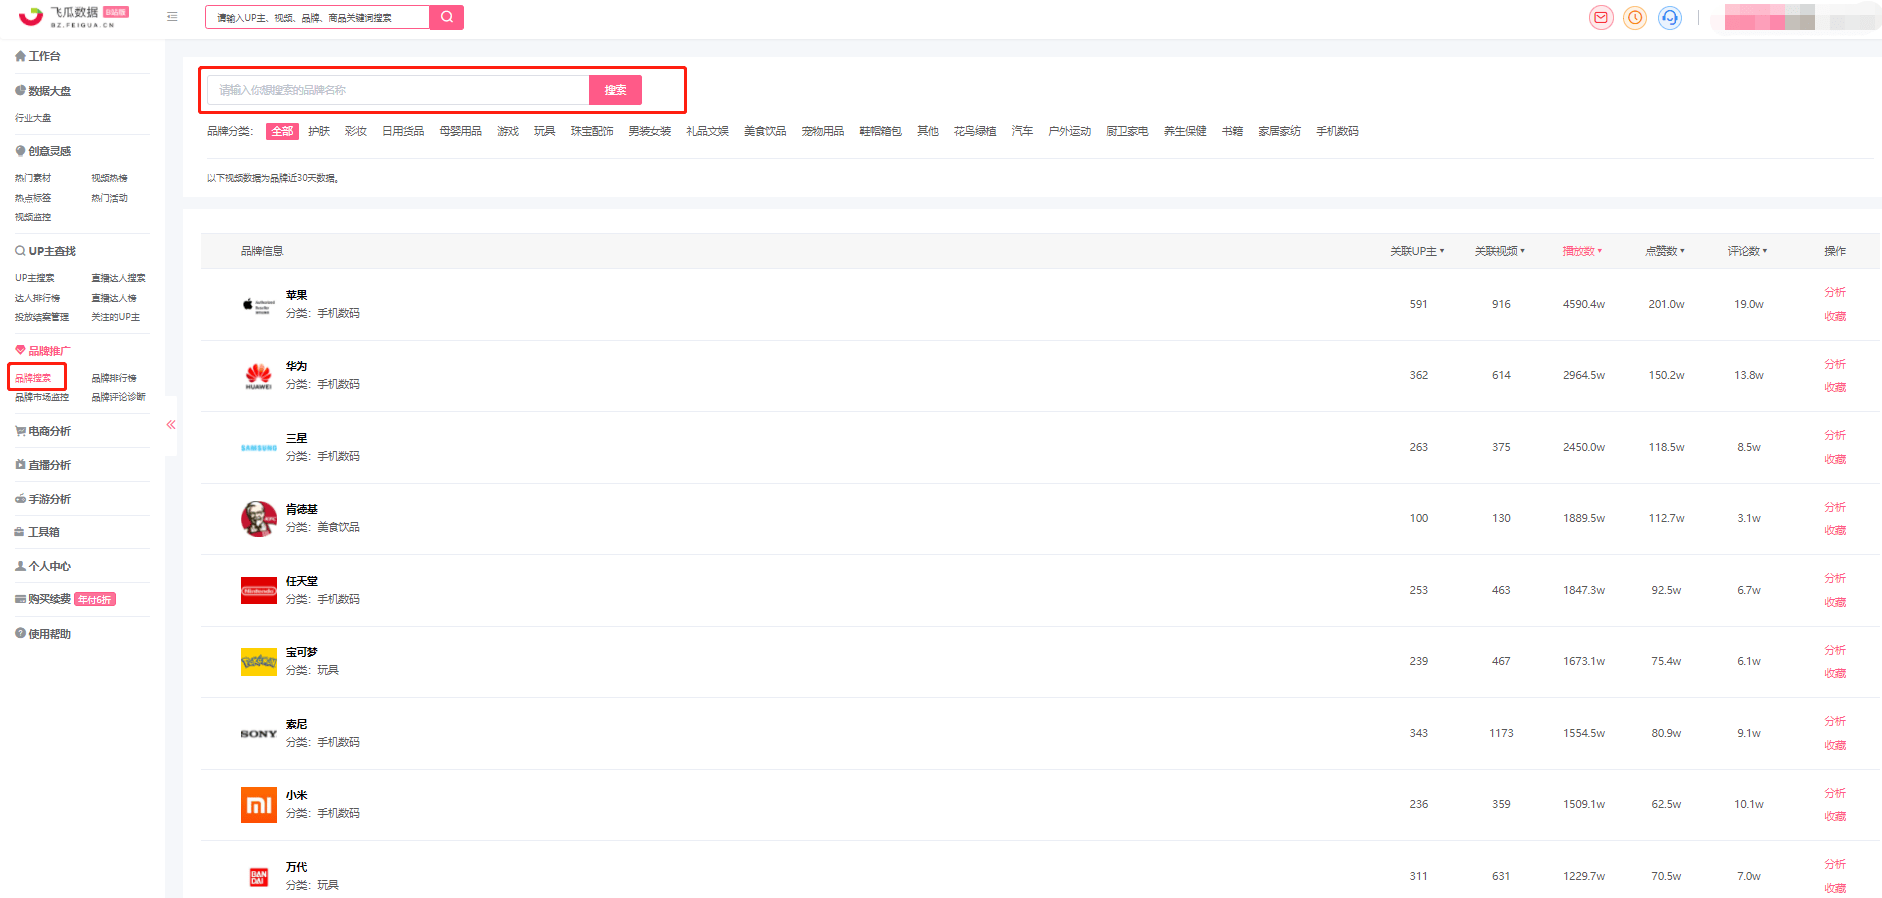Focus the top global keyword search field
Viewport: 1882px width, 898px height.
point(317,17)
